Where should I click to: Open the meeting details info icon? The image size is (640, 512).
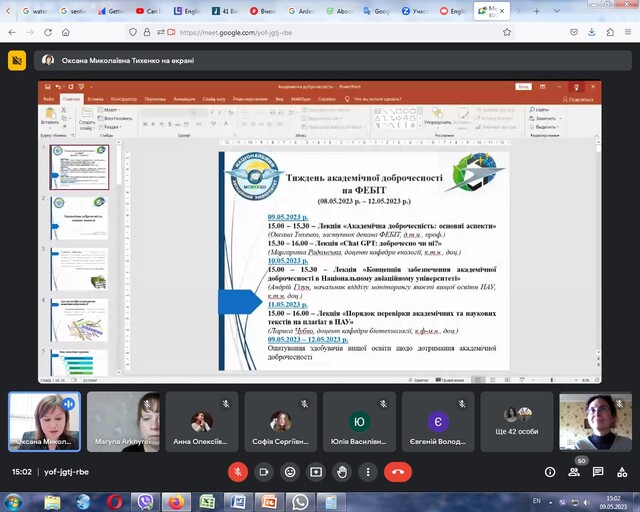(549, 471)
